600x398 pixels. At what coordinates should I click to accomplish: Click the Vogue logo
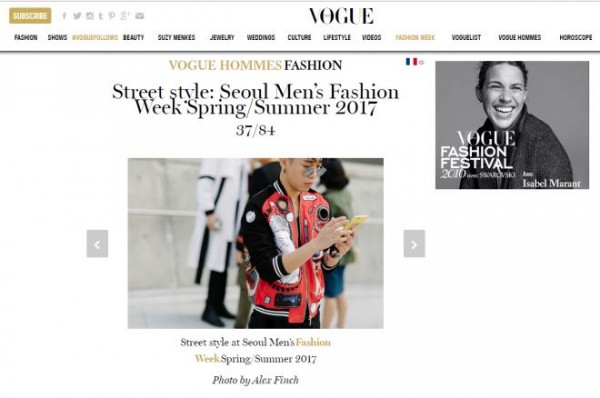click(341, 16)
